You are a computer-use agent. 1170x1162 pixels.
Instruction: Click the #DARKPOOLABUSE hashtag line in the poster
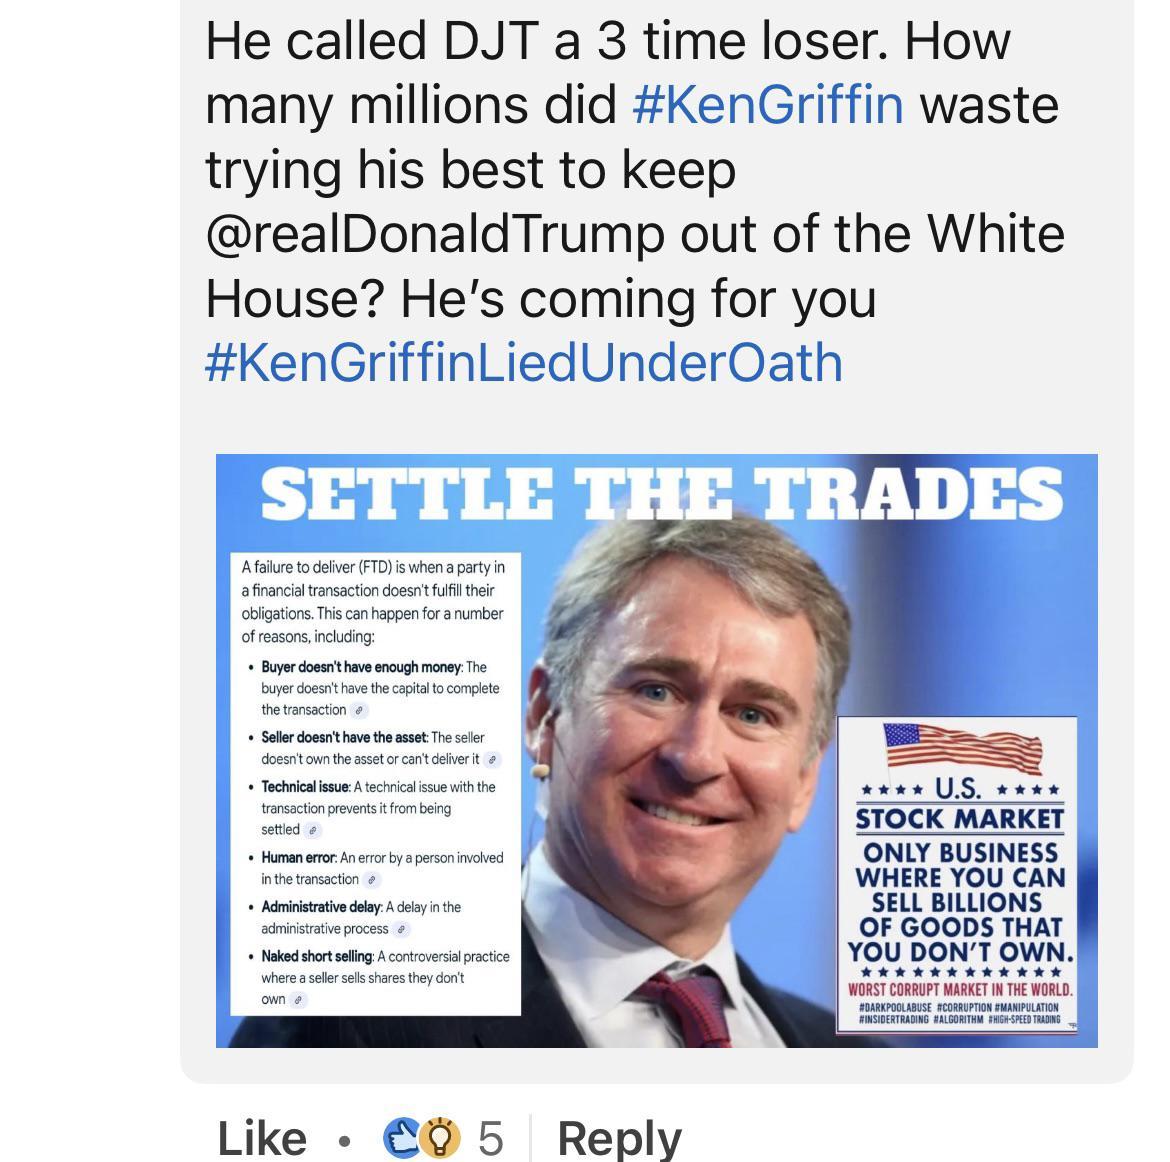click(x=959, y=1007)
